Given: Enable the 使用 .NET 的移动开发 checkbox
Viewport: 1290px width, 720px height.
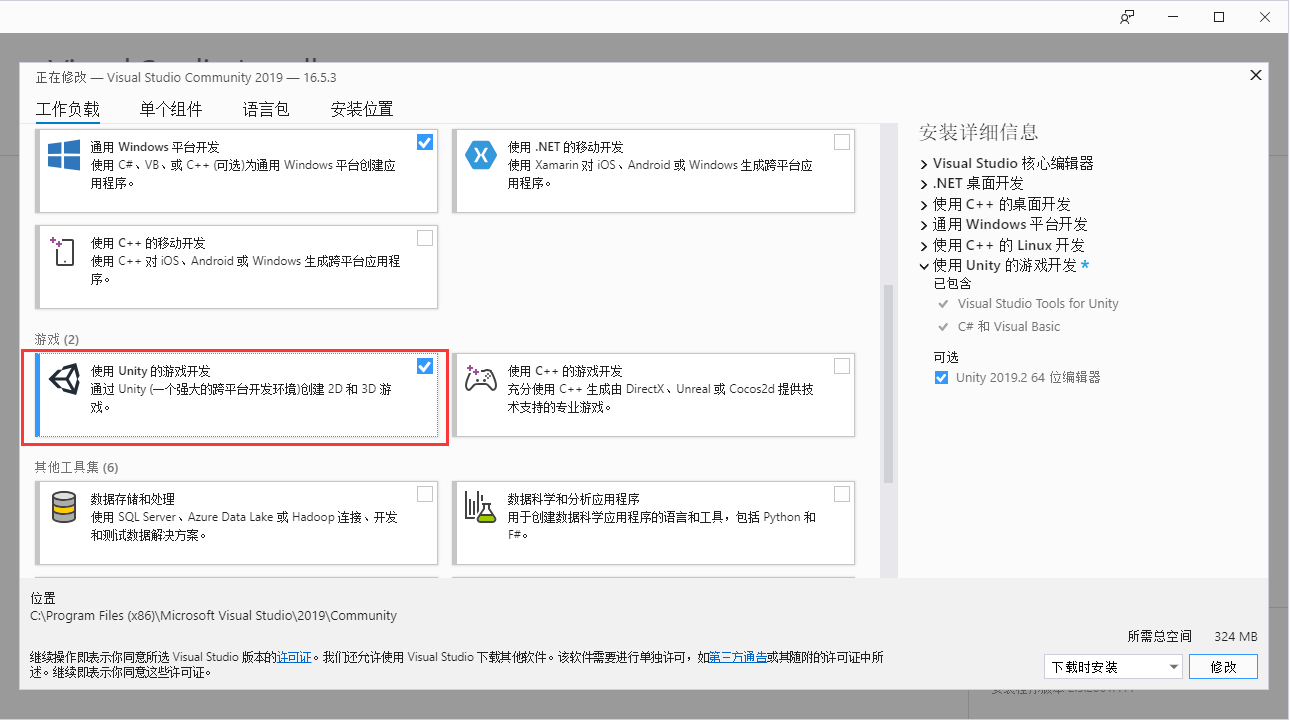Looking at the screenshot, I should click(842, 142).
